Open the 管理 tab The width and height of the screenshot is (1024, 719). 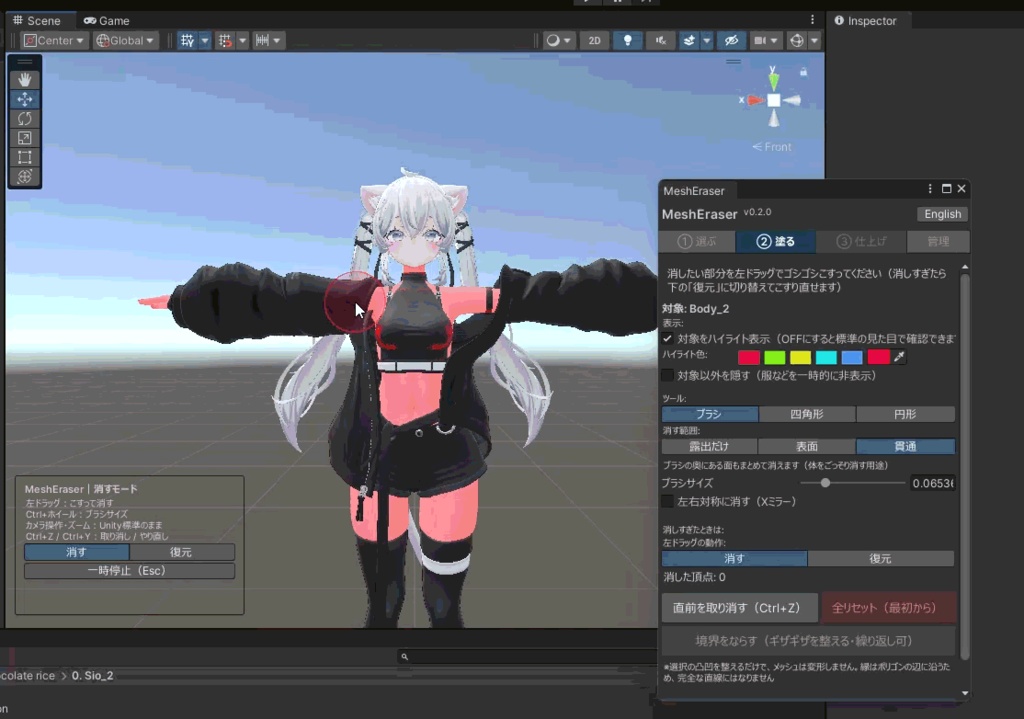point(938,242)
